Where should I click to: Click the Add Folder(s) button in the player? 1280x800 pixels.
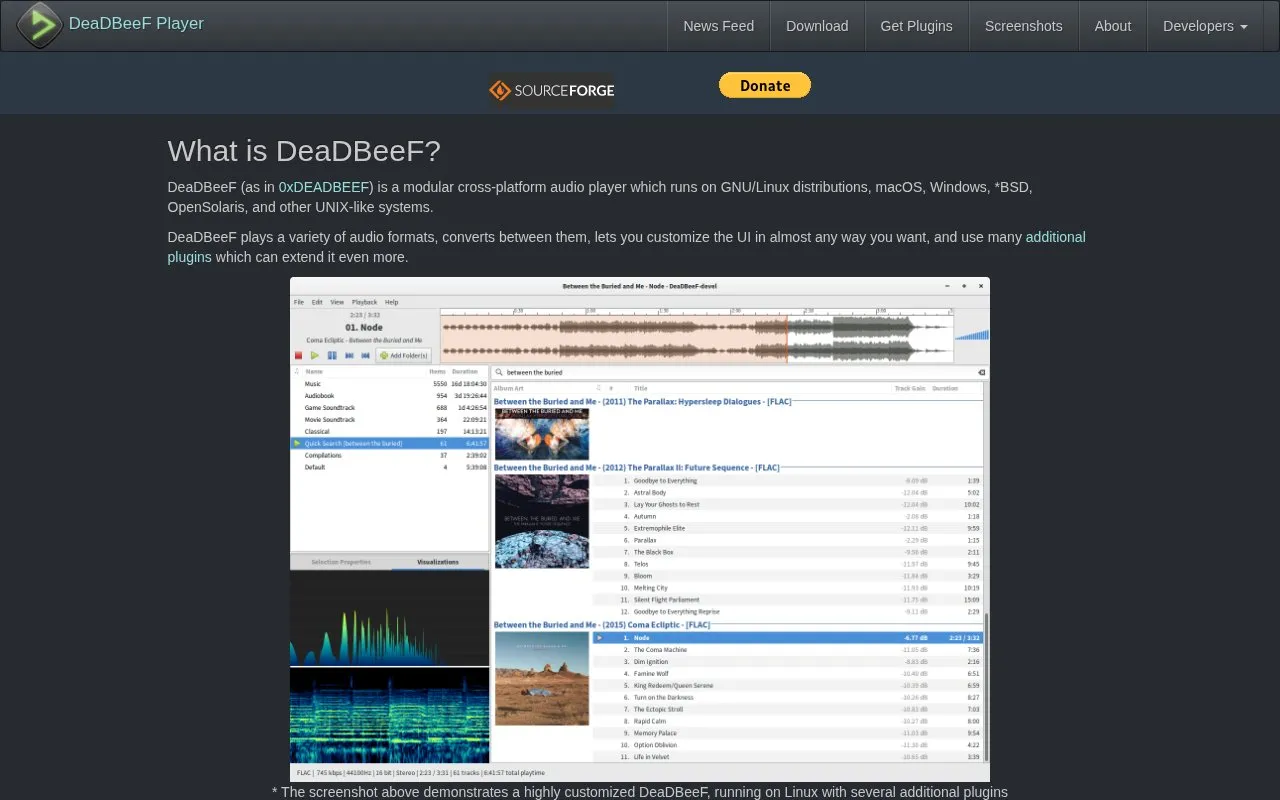point(404,355)
